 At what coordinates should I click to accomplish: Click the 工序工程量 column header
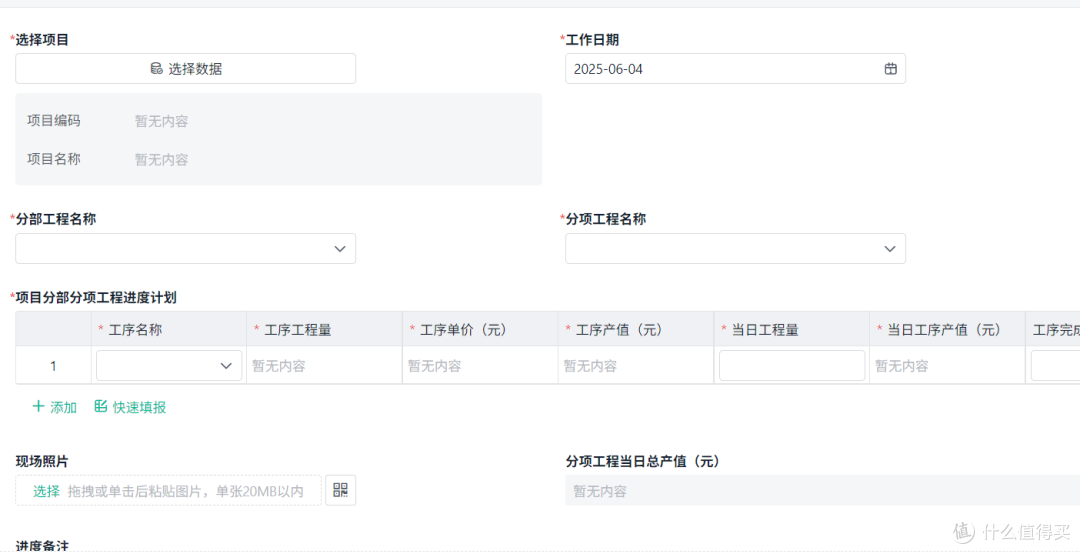[x=324, y=329]
